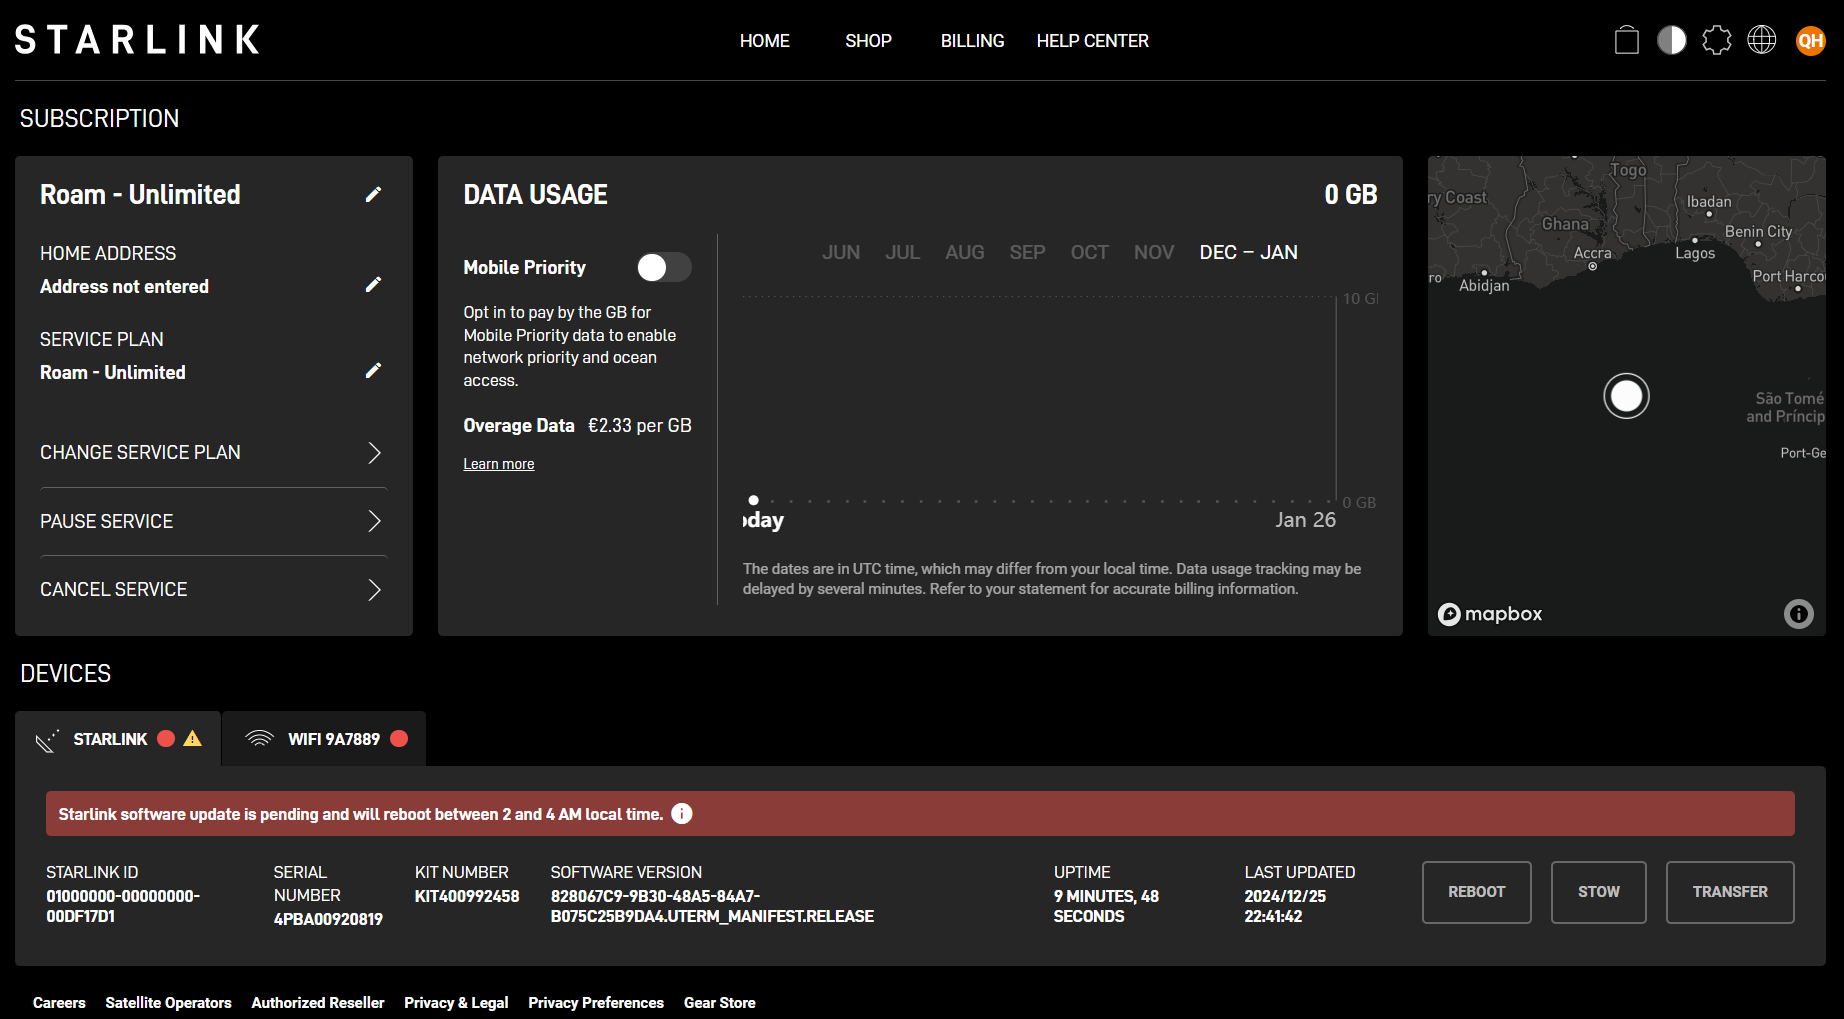Click the Starlink location marker on map

click(x=1627, y=396)
